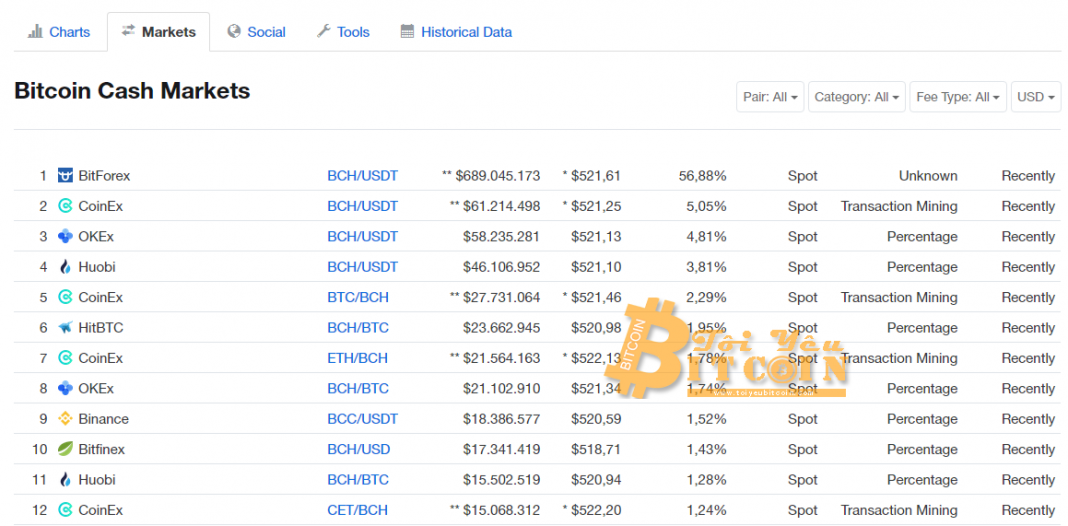Open the BCH/USDT pair link for BitForex
1068x526 pixels.
point(362,176)
